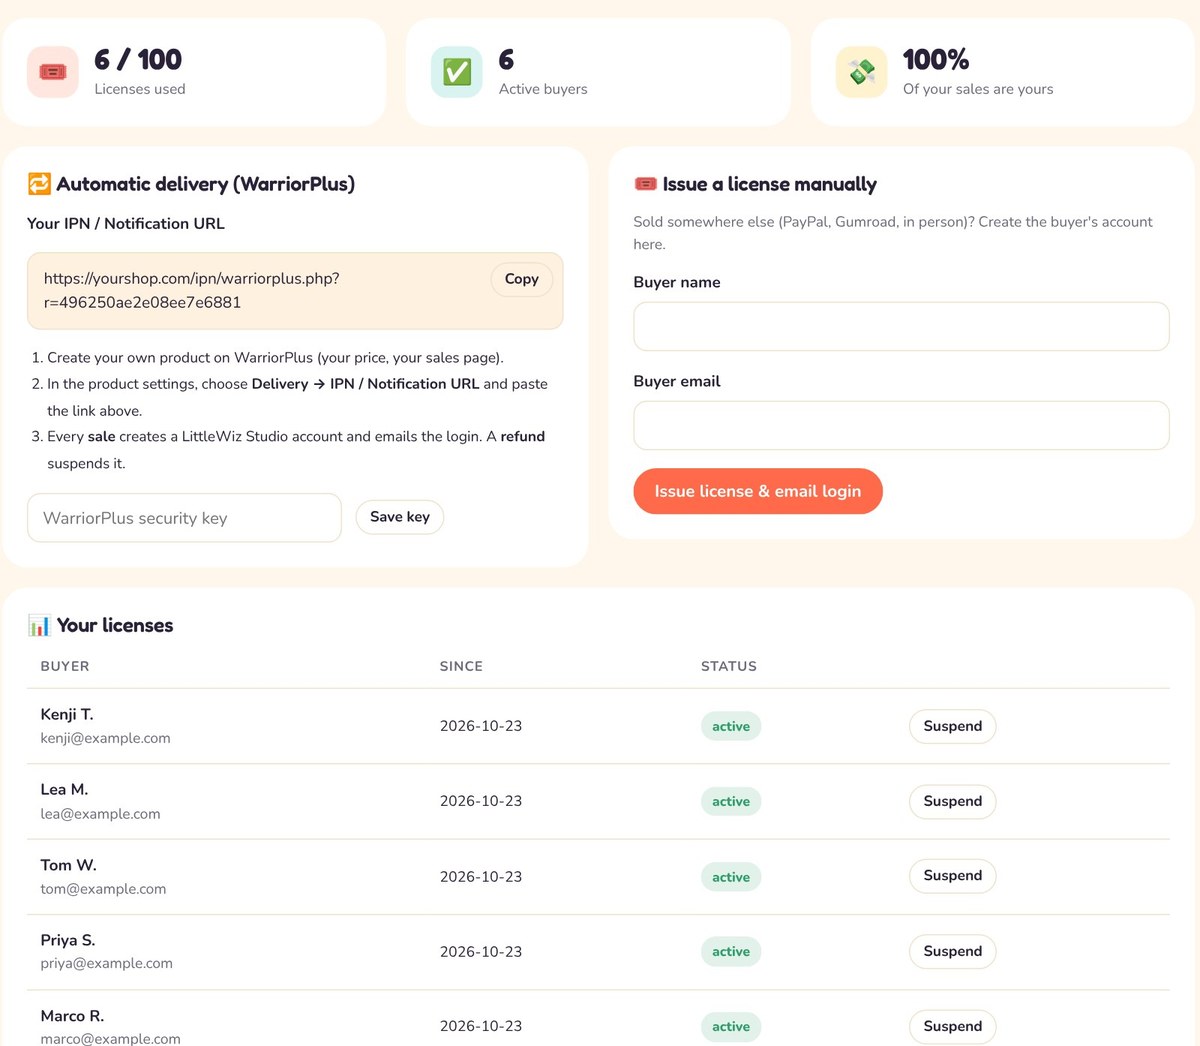
Task: Click the money icon by sales percentage
Action: 861,72
